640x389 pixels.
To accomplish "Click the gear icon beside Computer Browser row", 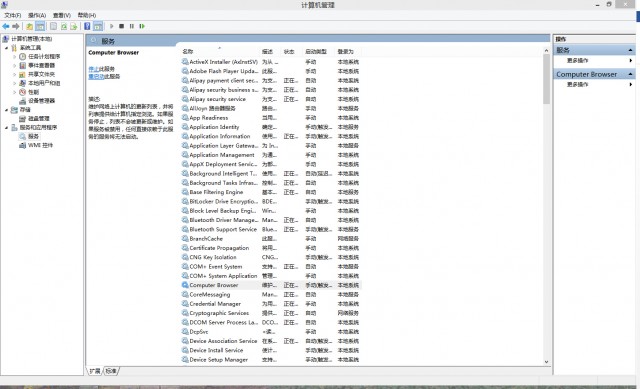I will tap(185, 285).
